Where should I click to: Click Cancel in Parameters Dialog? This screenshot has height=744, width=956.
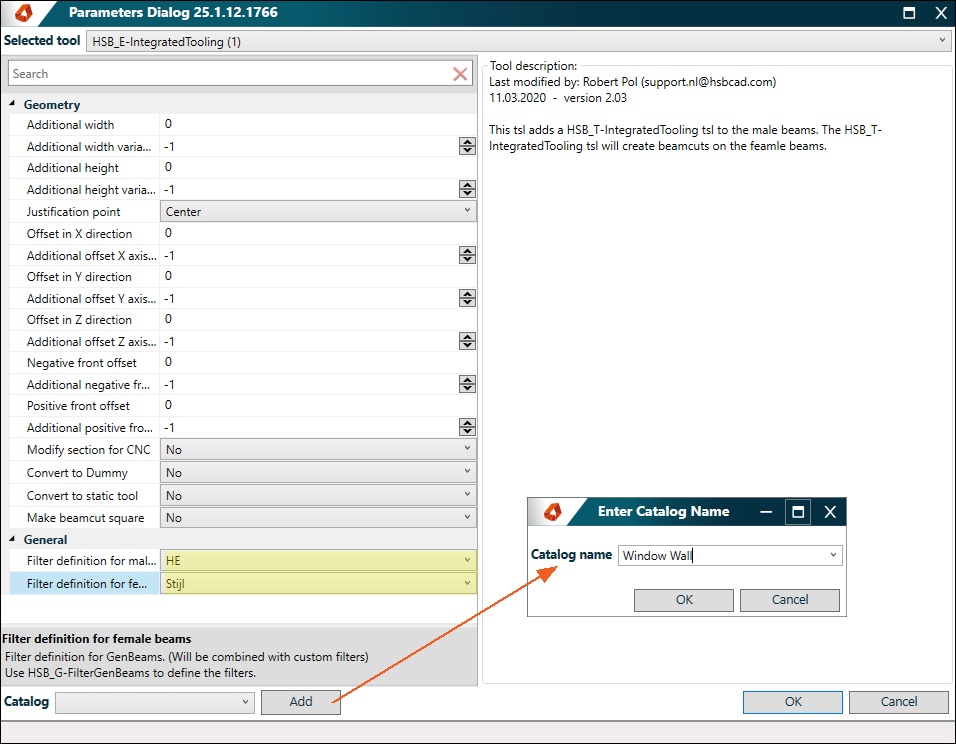899,702
